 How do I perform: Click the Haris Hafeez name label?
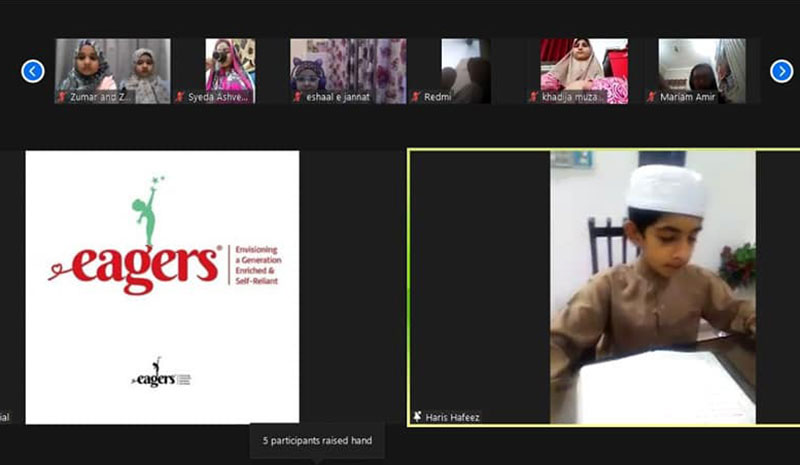coord(452,417)
